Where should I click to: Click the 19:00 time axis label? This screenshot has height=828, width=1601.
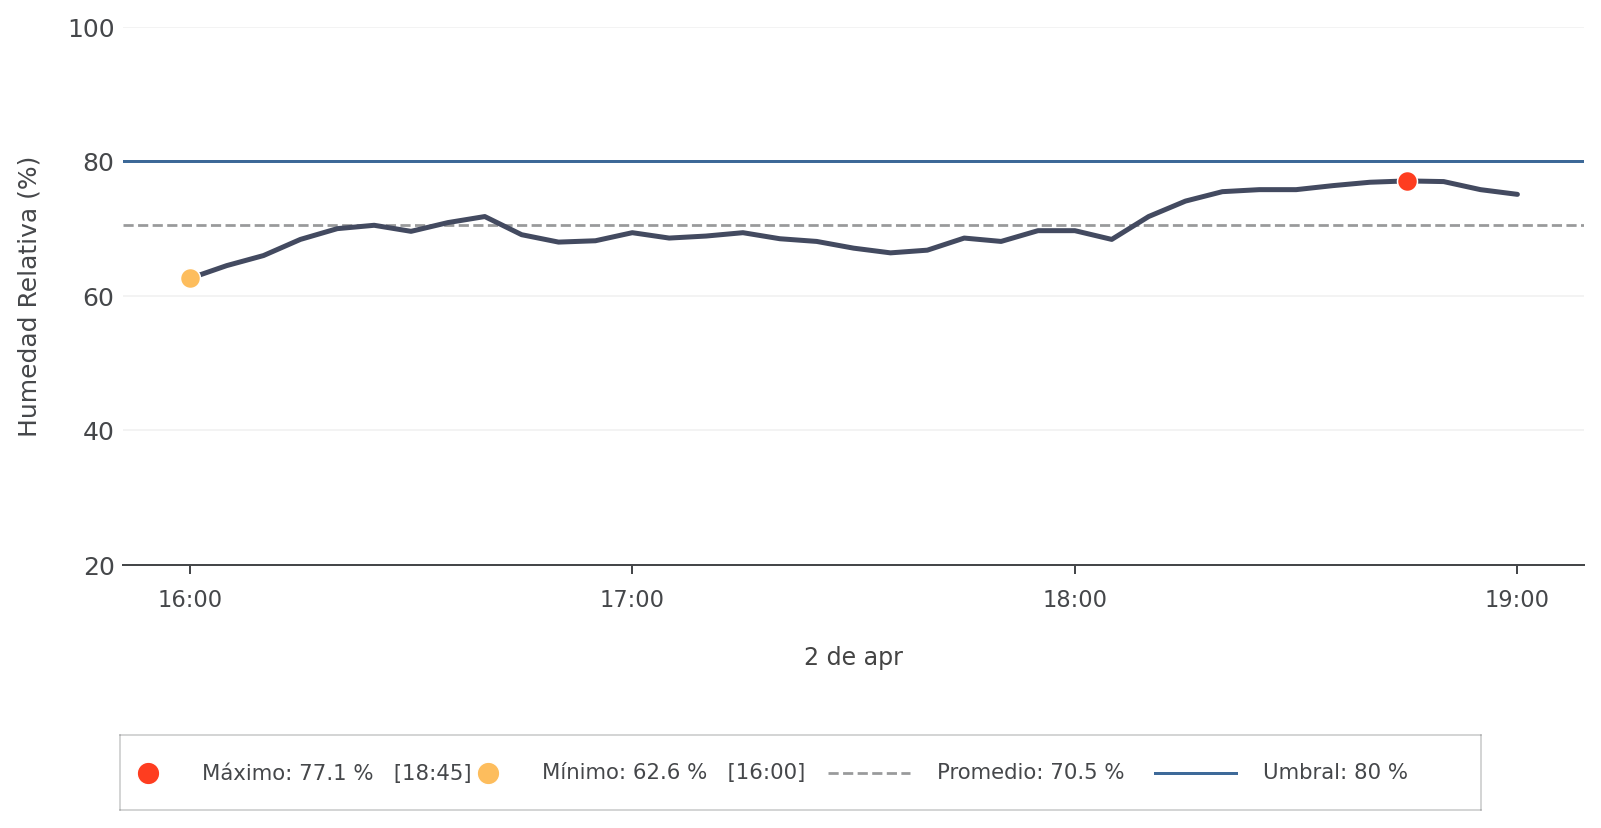[x=1517, y=600]
